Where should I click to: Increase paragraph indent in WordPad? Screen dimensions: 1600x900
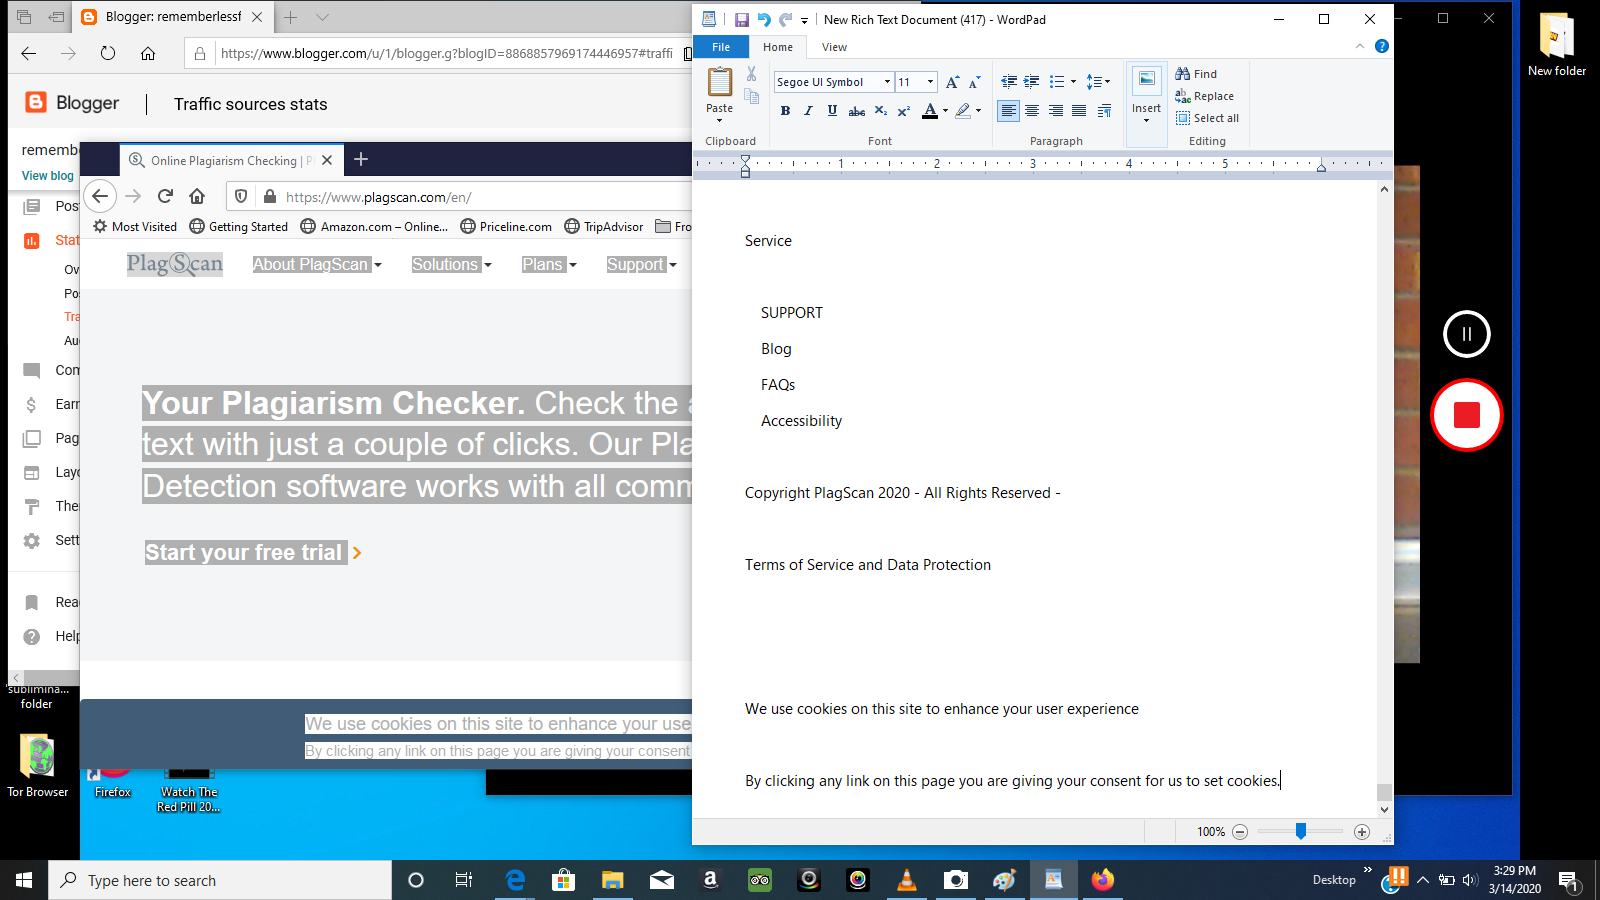(1032, 82)
